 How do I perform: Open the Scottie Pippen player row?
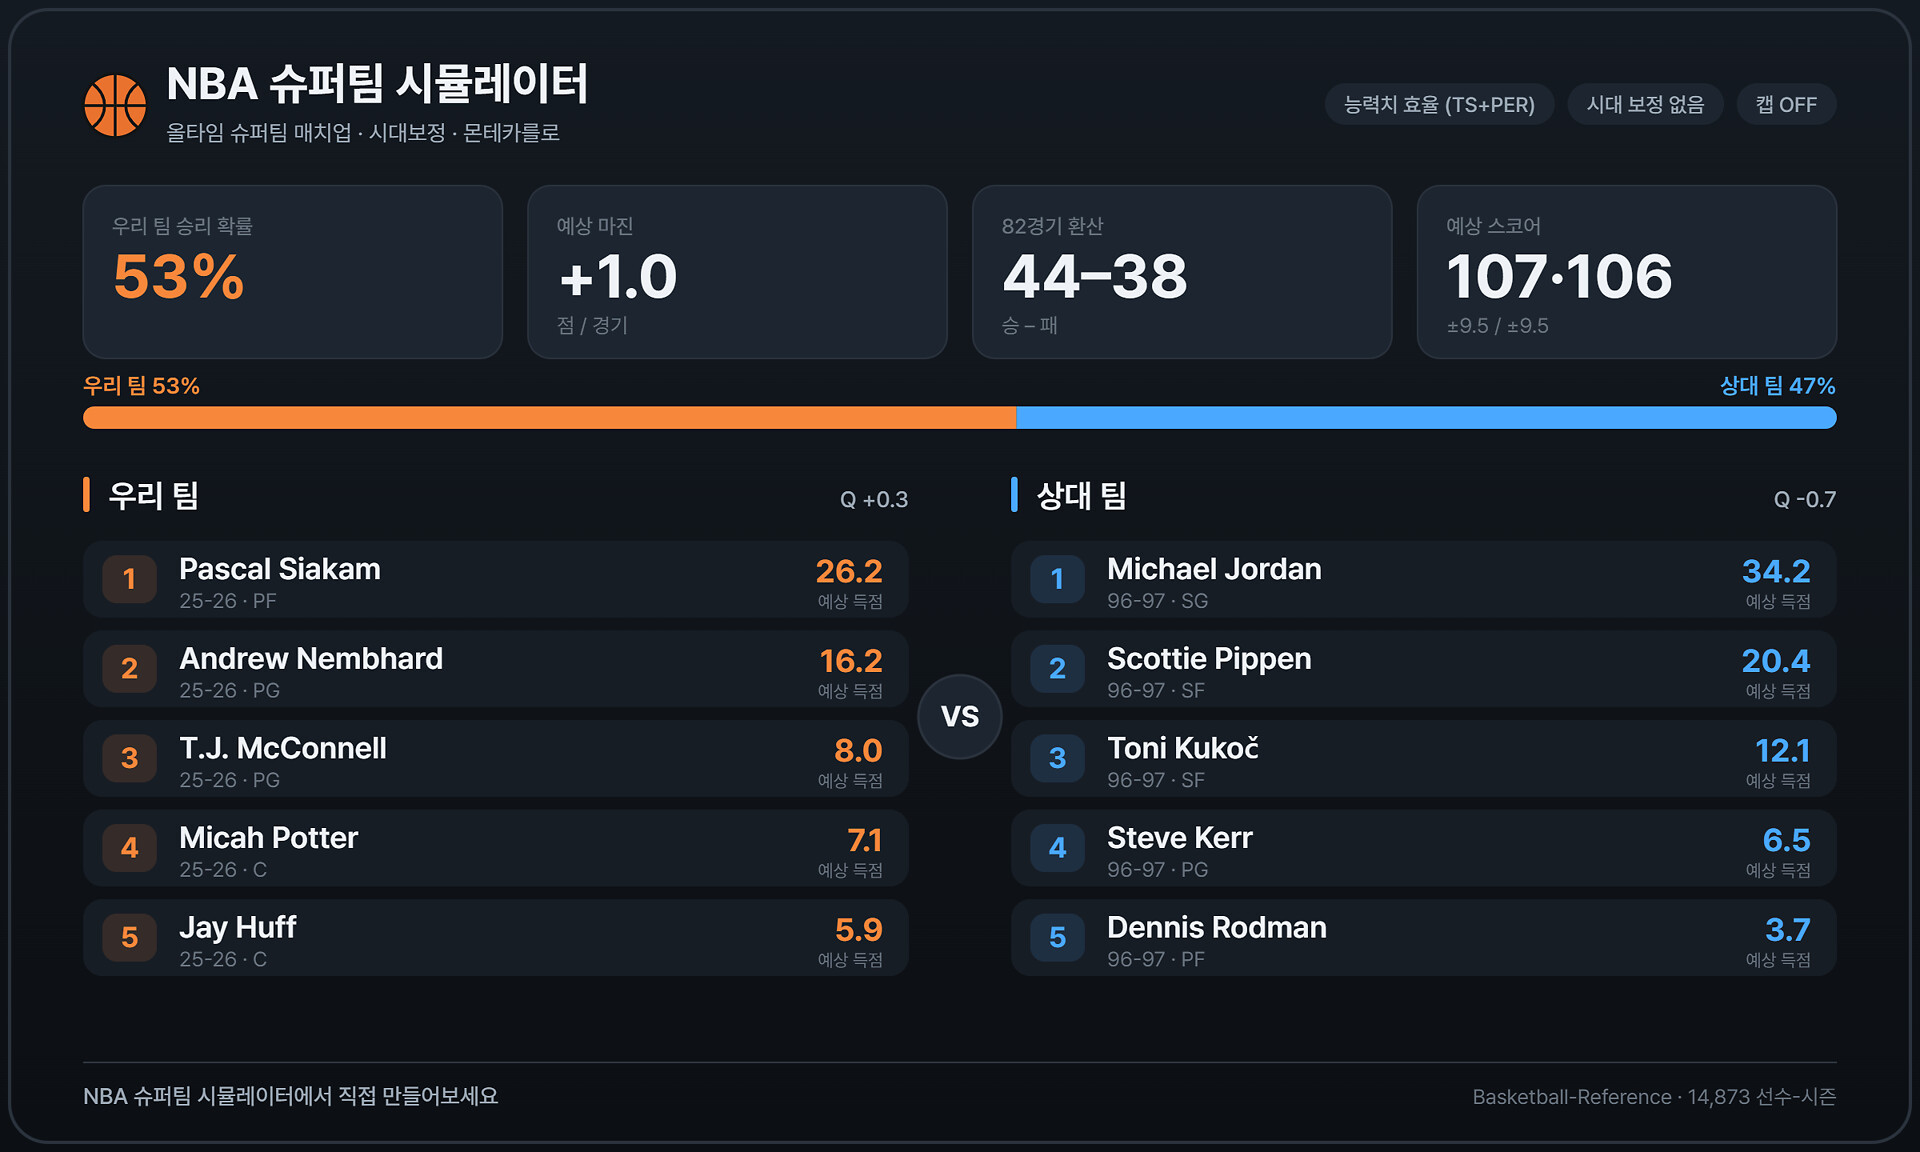1423,669
